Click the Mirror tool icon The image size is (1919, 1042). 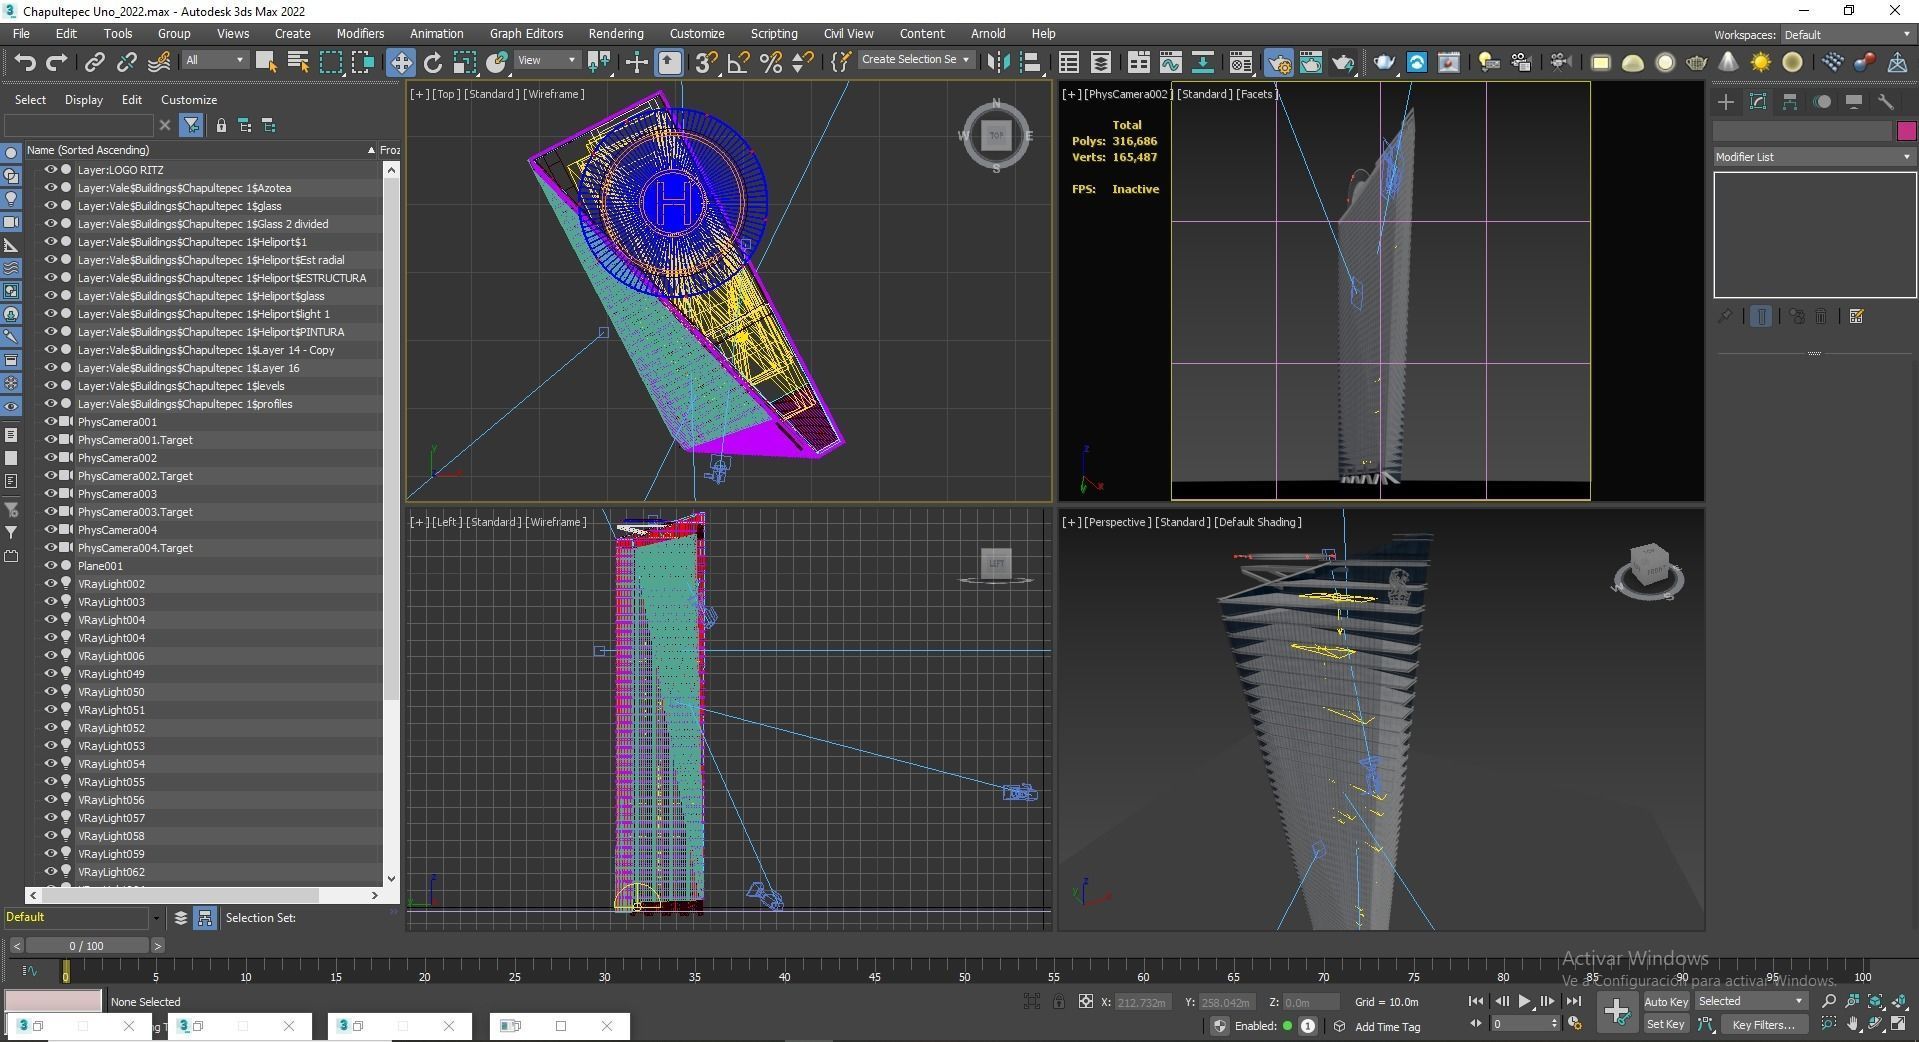point(997,62)
